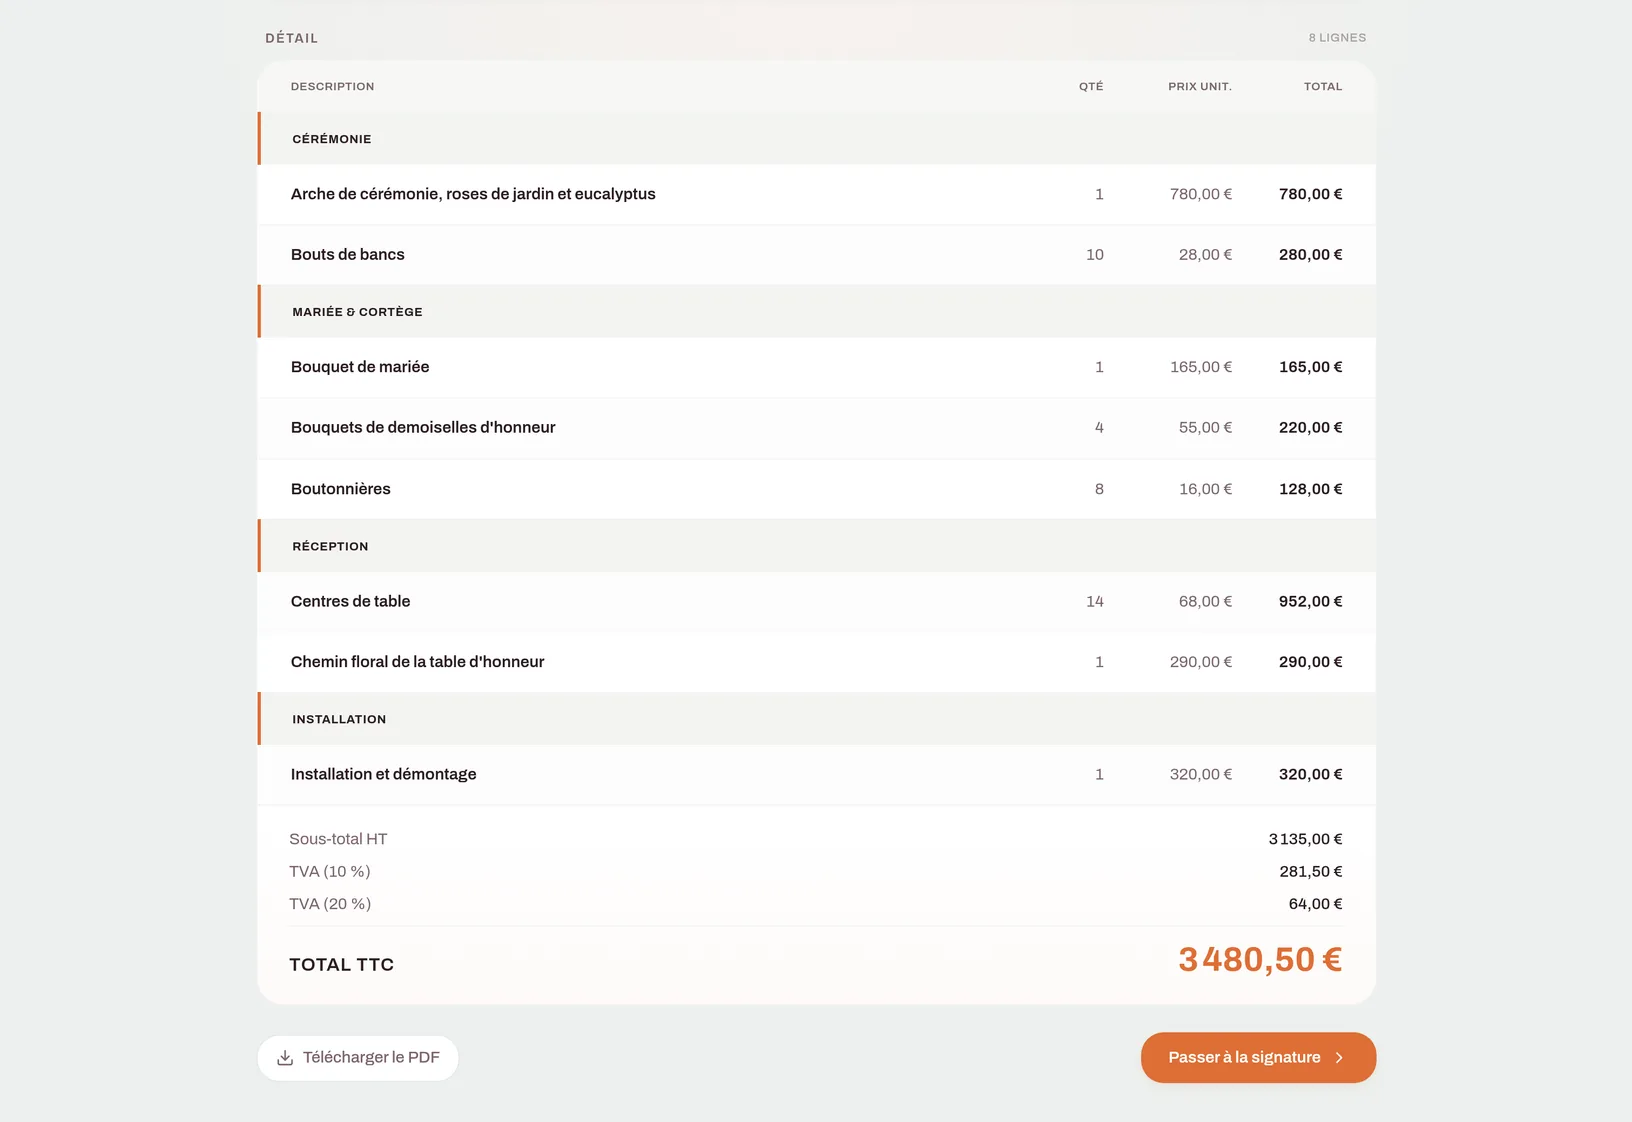Click the TVA (10 %) label

point(330,872)
